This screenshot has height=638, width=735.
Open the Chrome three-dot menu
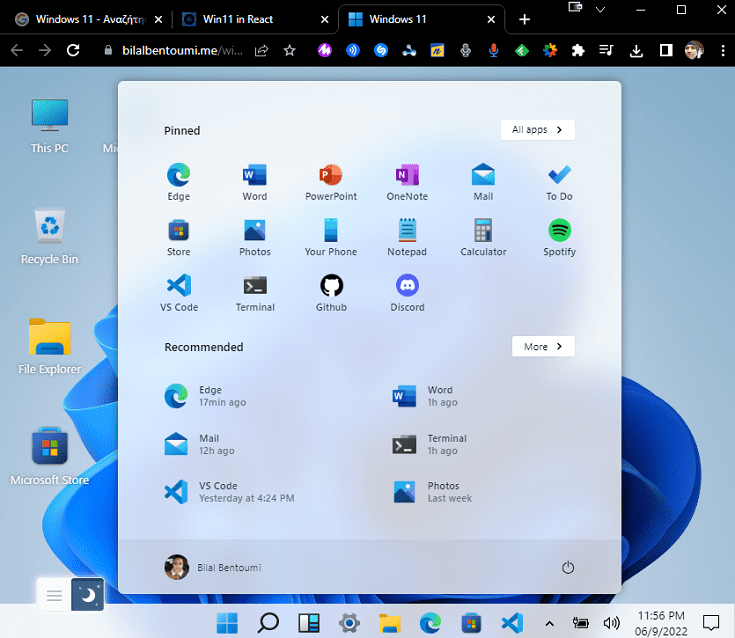click(x=722, y=50)
